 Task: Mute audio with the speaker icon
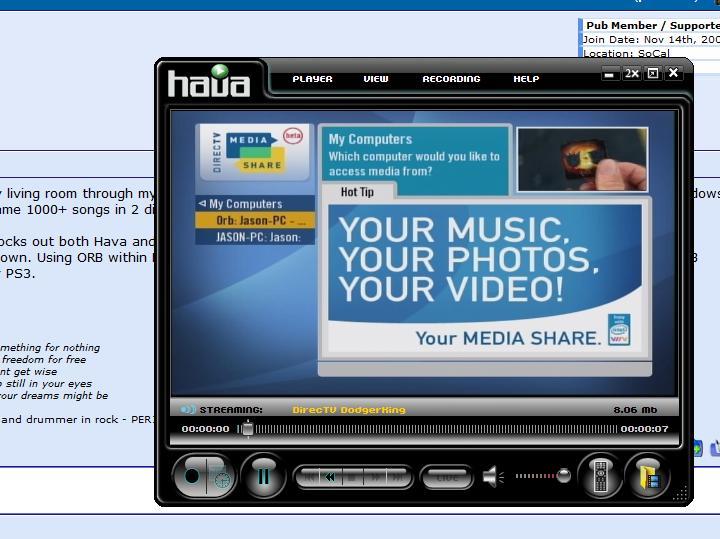[x=493, y=477]
